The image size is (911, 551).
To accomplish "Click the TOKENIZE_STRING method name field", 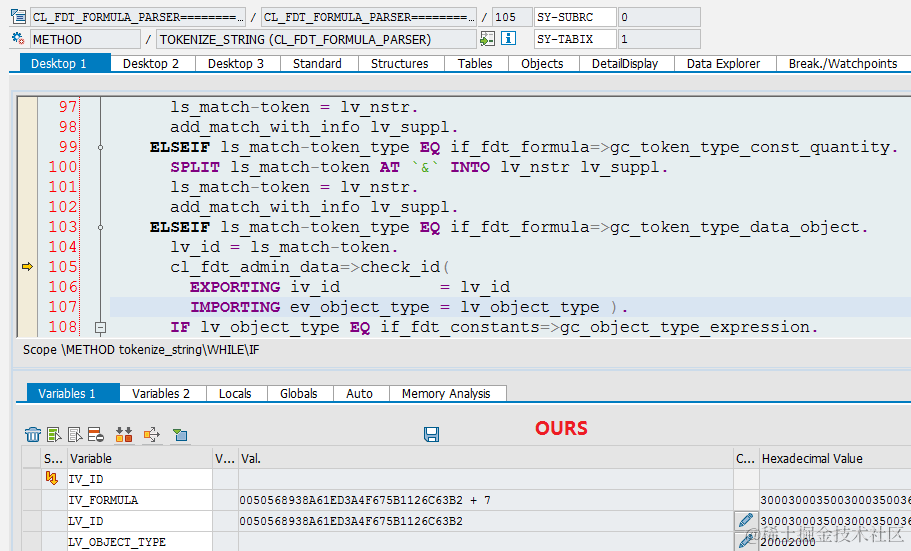I will click(317, 39).
